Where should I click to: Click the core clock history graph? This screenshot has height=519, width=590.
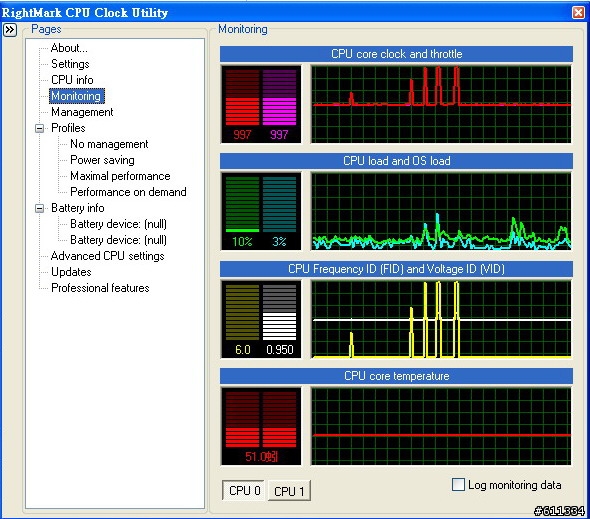(x=441, y=104)
